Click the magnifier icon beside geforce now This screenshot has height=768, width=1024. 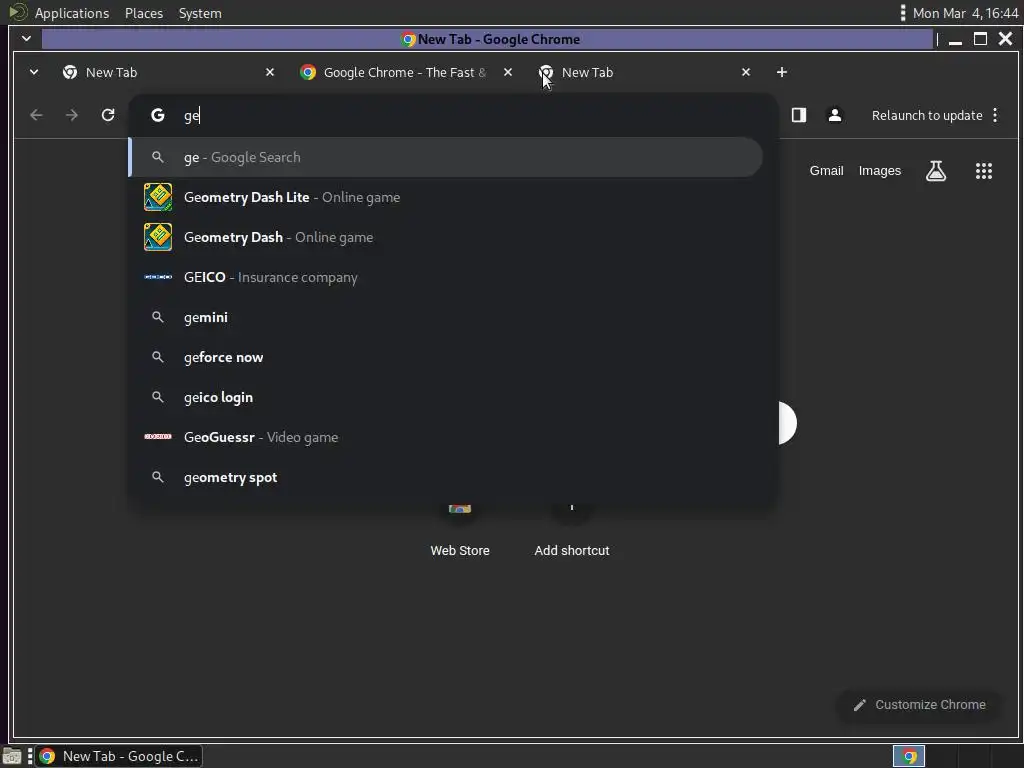pyautogui.click(x=157, y=357)
